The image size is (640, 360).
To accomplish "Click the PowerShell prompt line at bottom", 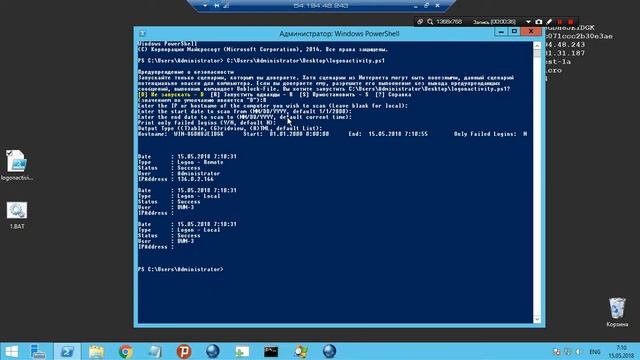I will pyautogui.click(x=181, y=269).
